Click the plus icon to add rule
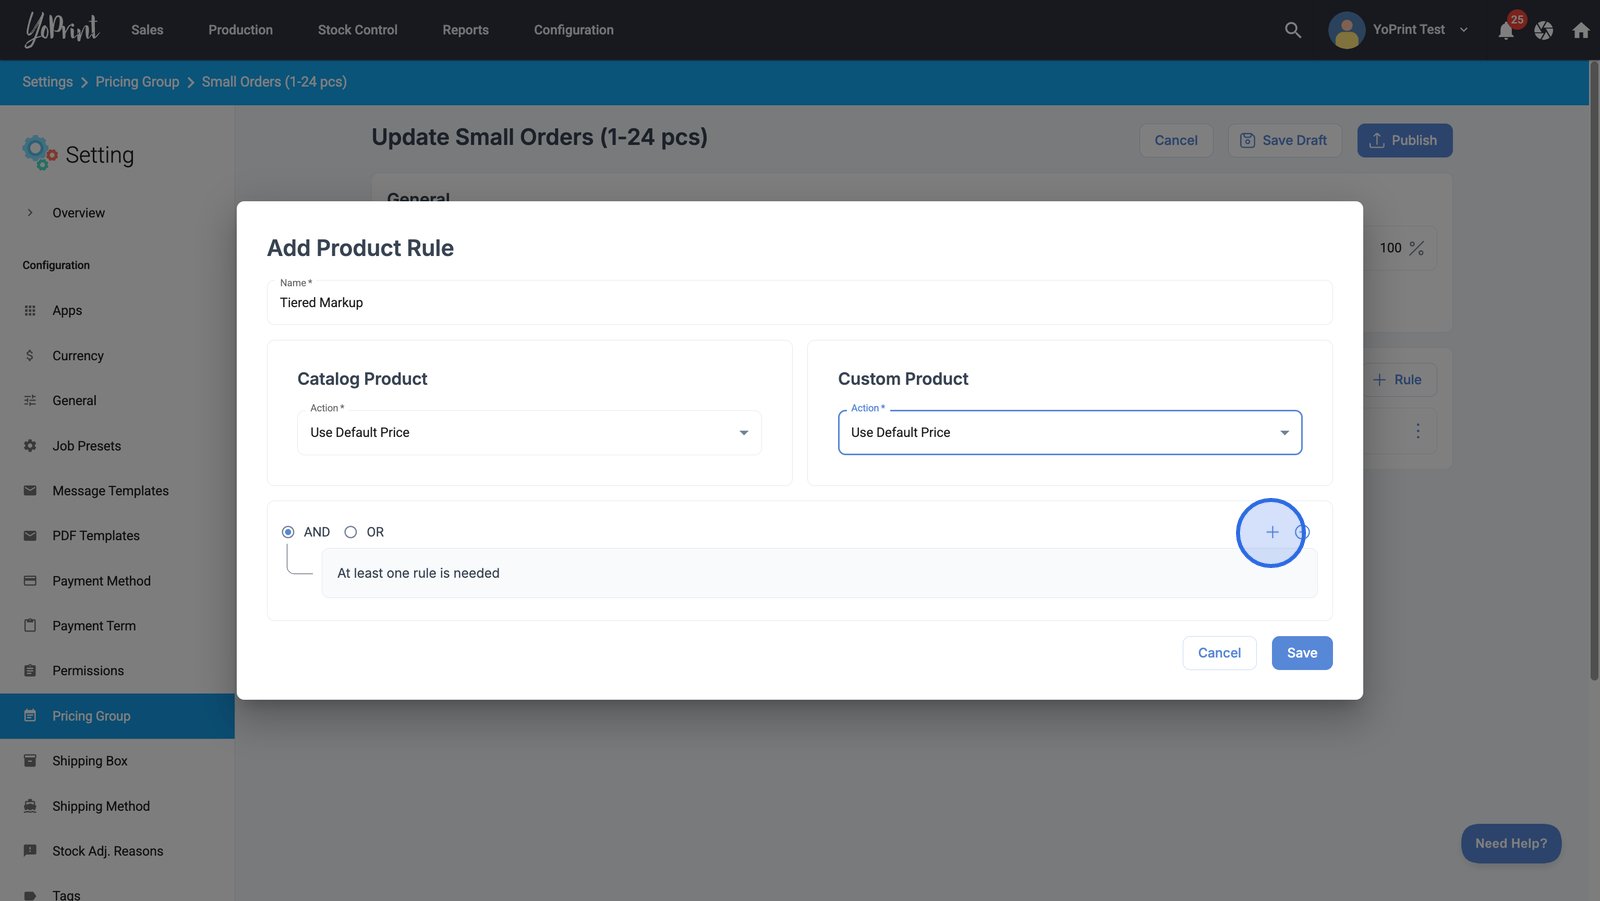 1271,532
